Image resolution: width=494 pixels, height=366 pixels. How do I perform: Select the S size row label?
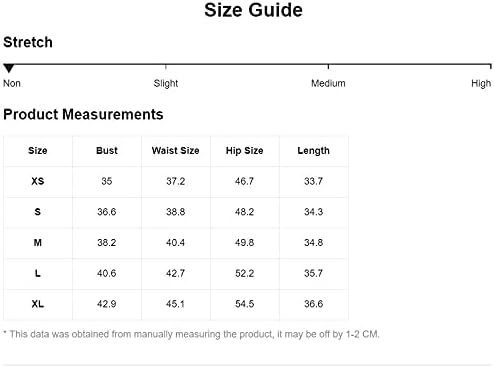38,212
